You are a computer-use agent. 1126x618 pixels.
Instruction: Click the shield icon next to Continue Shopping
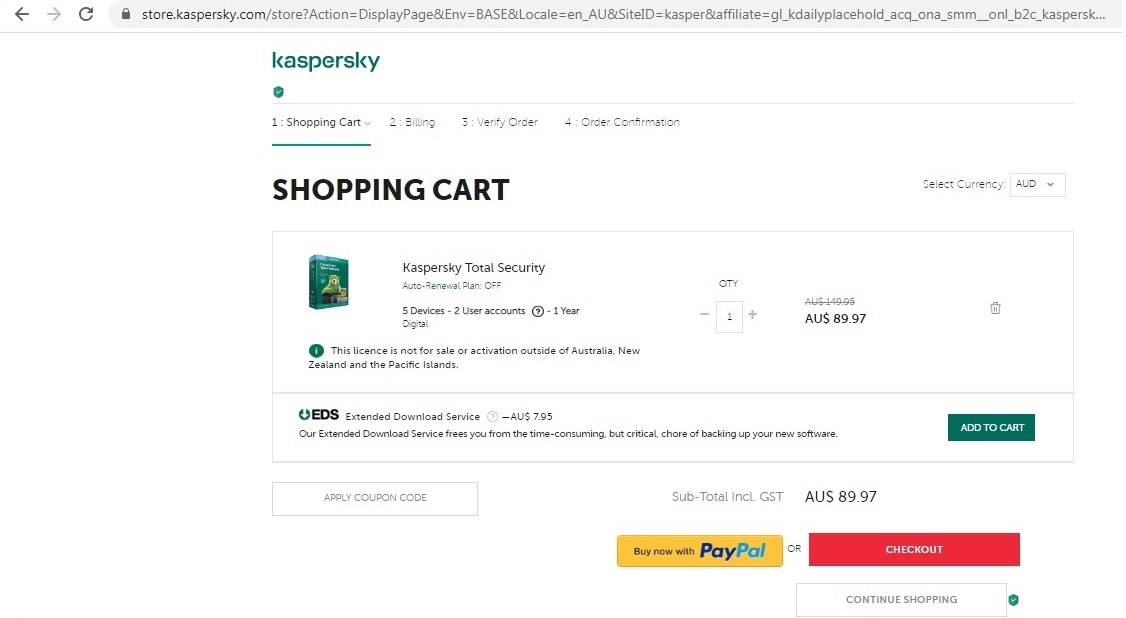coord(1013,600)
